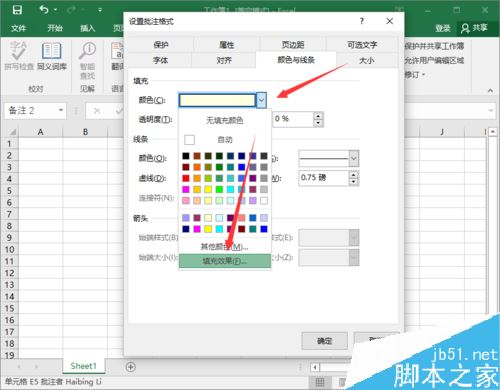Switch to the 保护 tab
The height and width of the screenshot is (390, 500).
pos(161,45)
